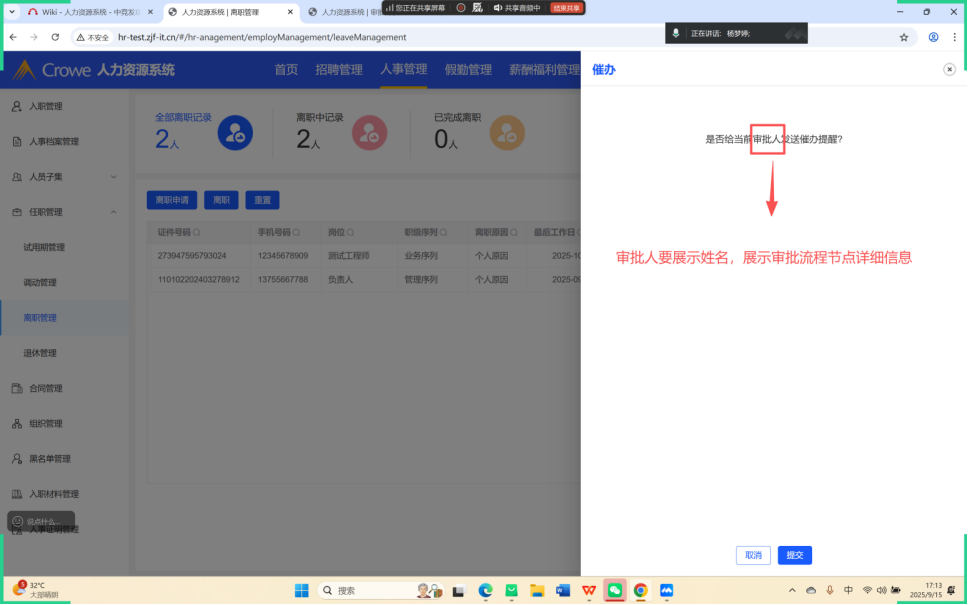Open 调动管理 in the sidebar
968x605 pixels.
(64, 282)
